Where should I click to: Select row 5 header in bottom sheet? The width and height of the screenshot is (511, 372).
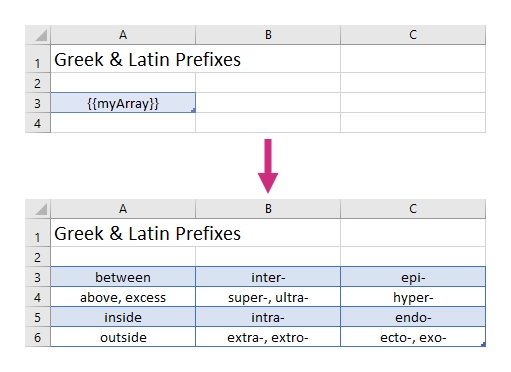38,317
